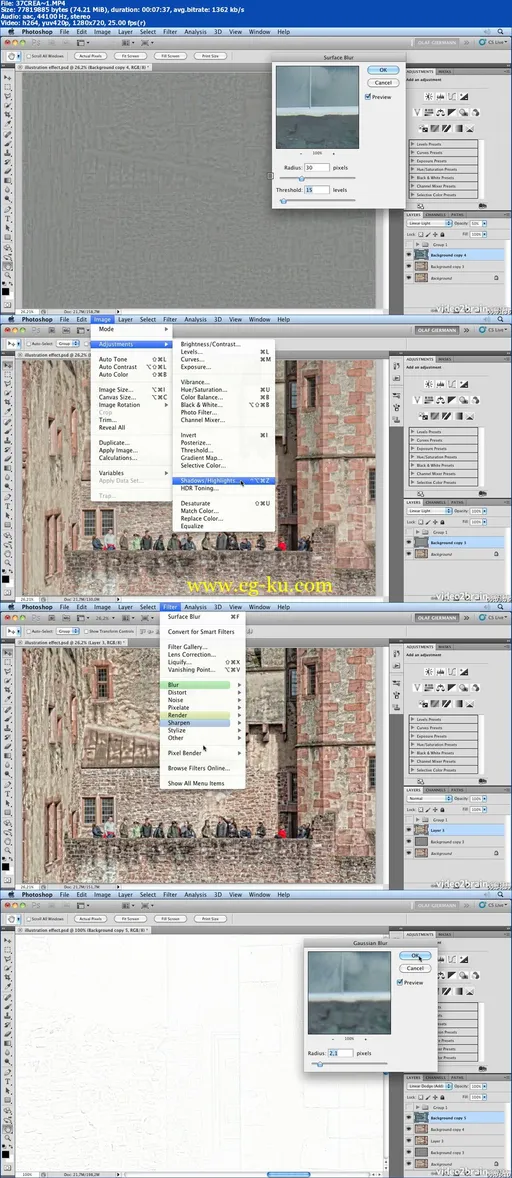Hide Background copy 4 layer in the Surface Blur frame
512x1178 pixels.
(x=408, y=255)
